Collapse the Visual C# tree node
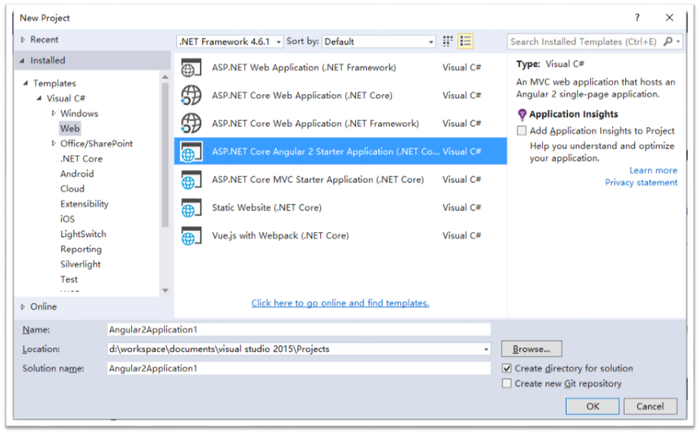Screen dimensions: 700x434 [39, 98]
